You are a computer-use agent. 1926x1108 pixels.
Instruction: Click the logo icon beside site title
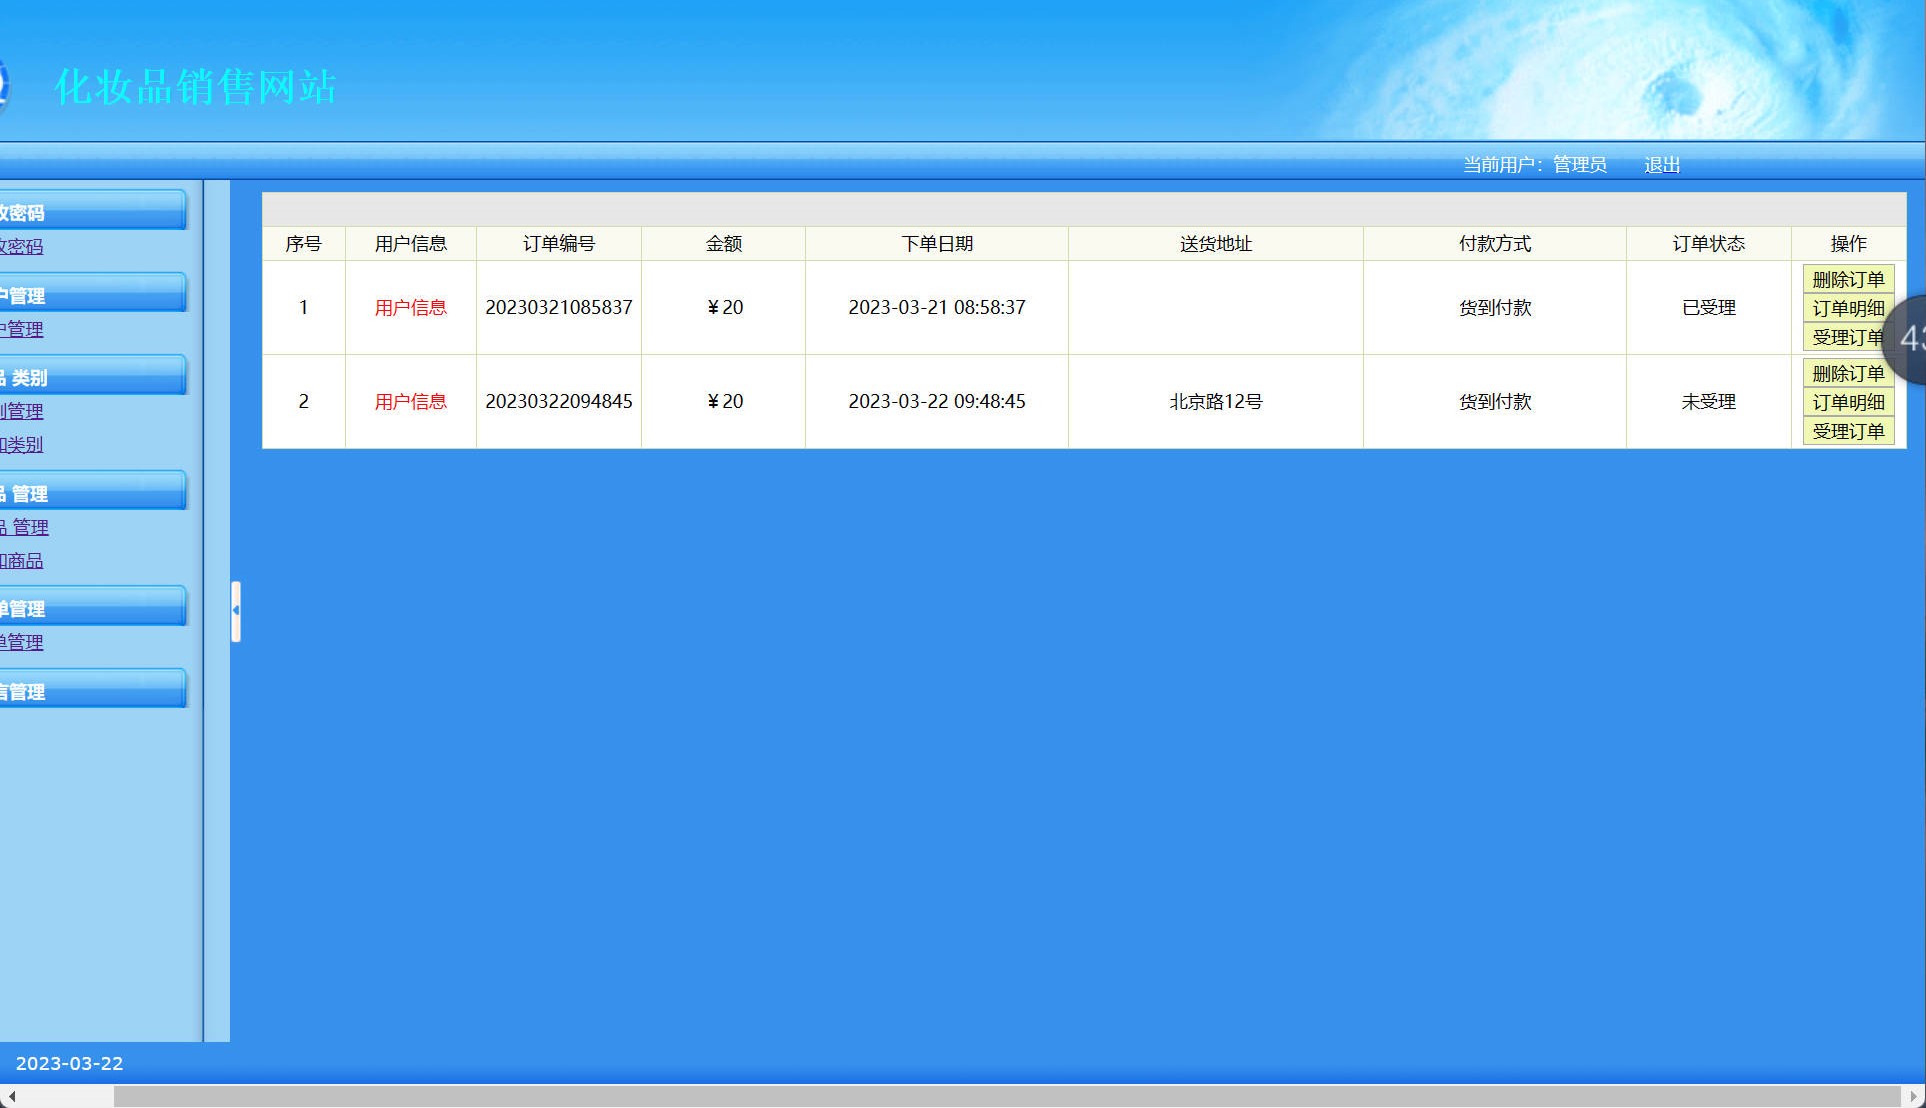click(3, 86)
